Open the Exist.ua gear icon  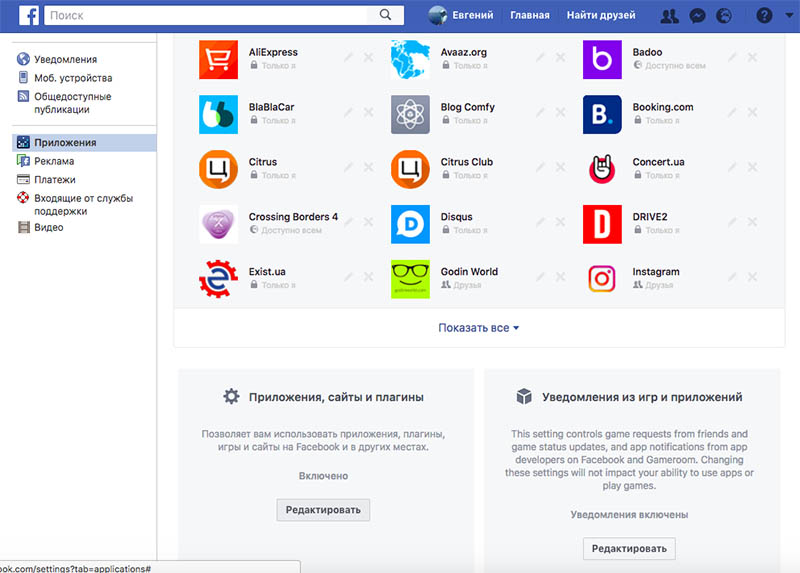pos(218,279)
